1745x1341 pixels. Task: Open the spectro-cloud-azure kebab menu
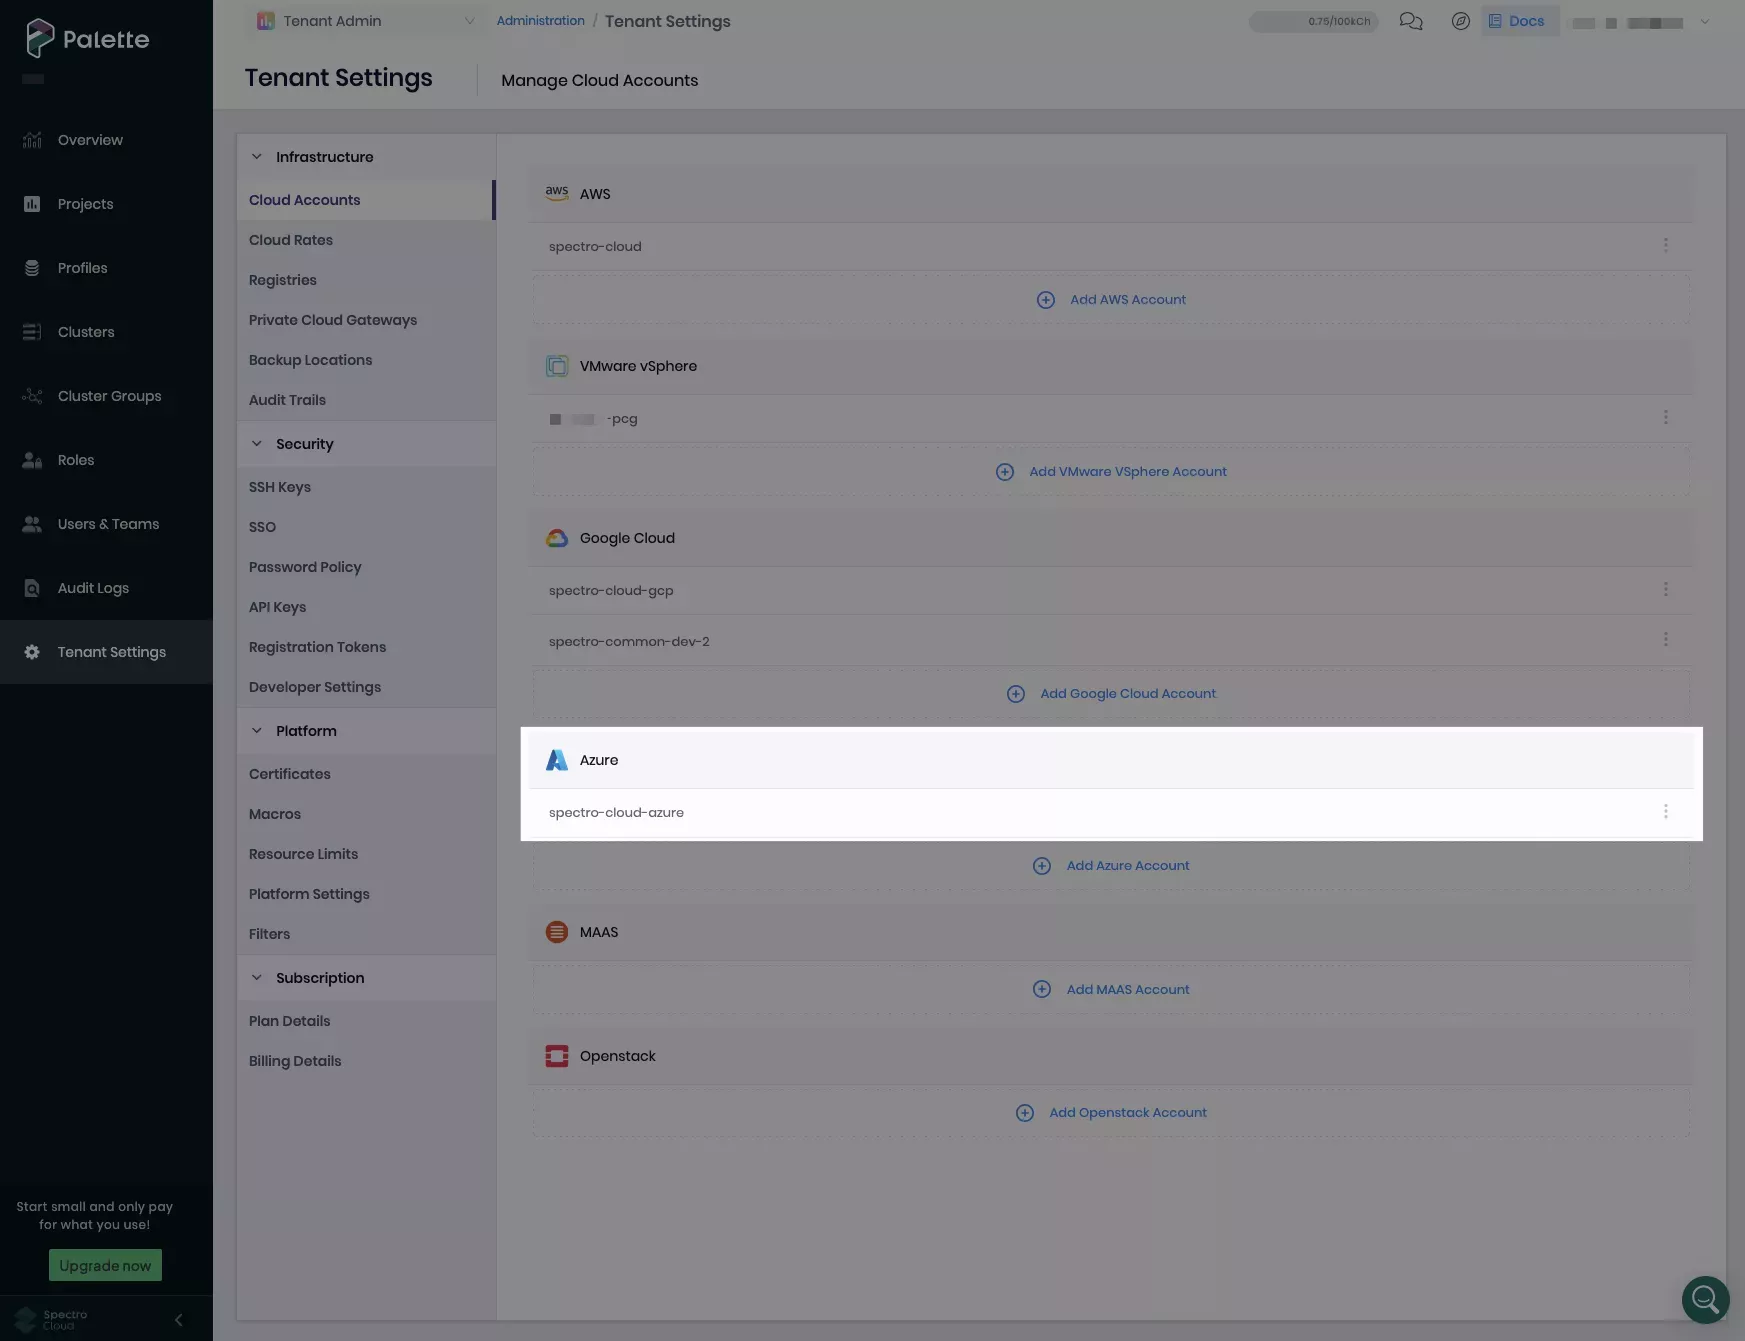coord(1666,811)
